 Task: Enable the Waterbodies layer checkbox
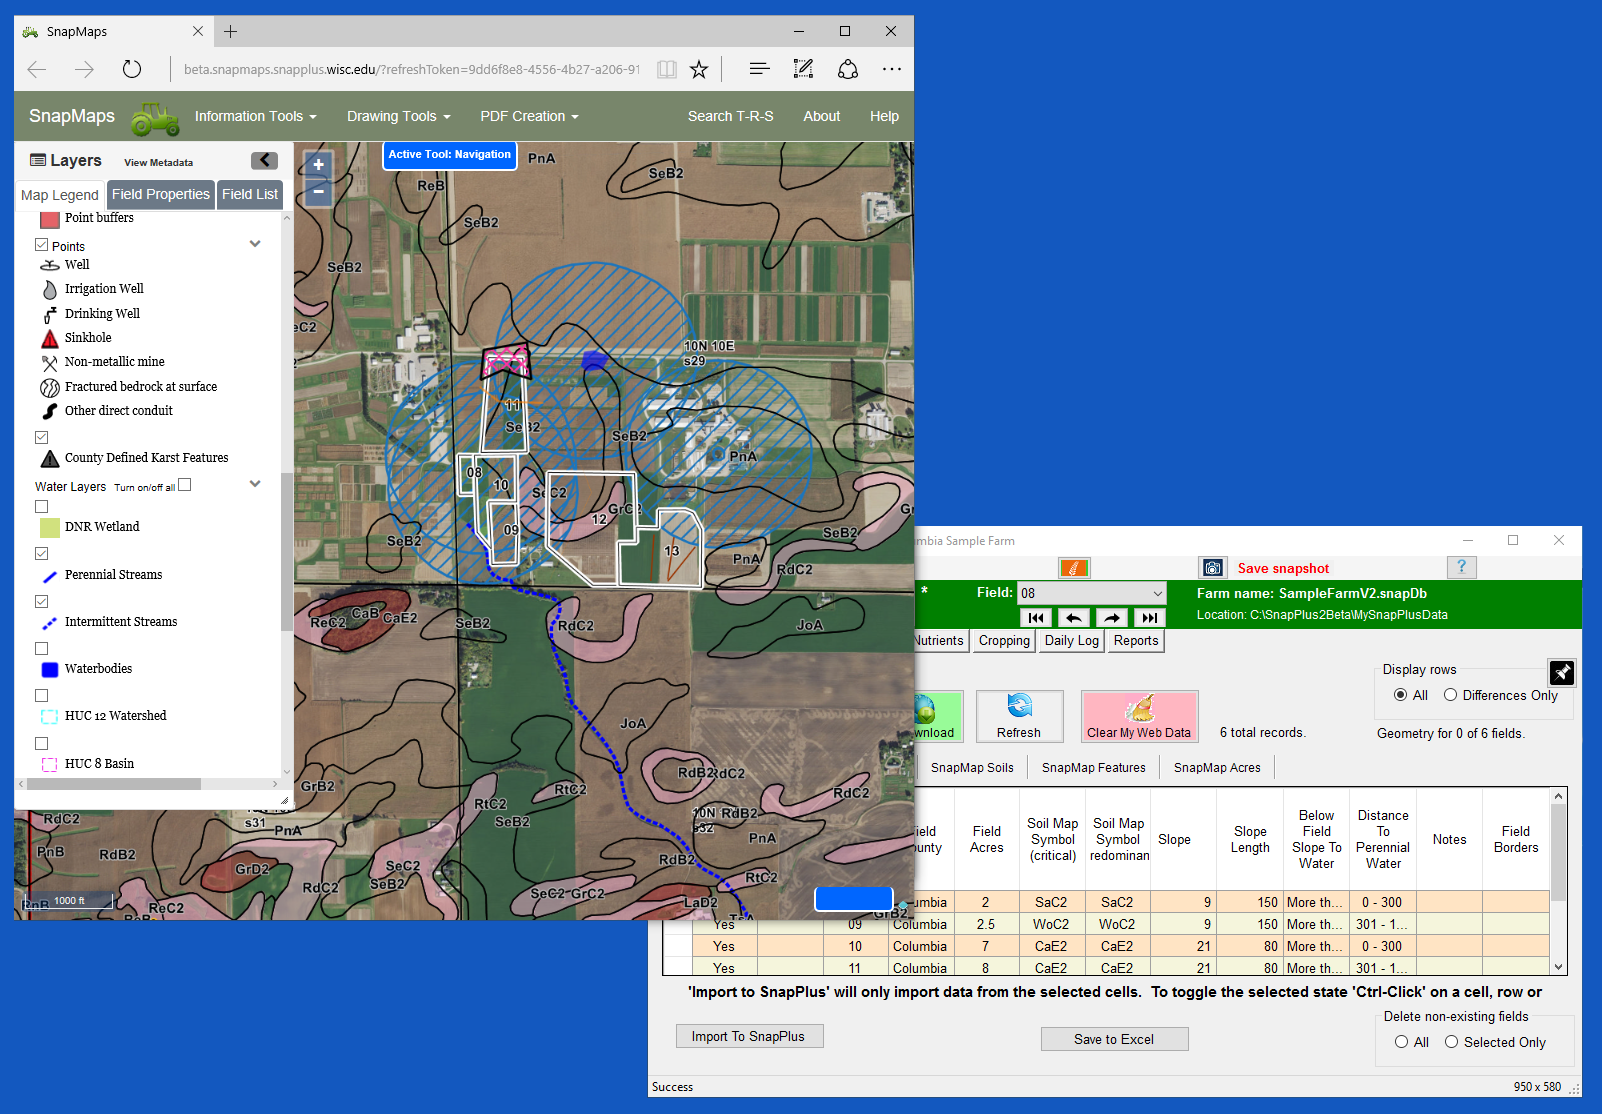pyautogui.click(x=41, y=649)
